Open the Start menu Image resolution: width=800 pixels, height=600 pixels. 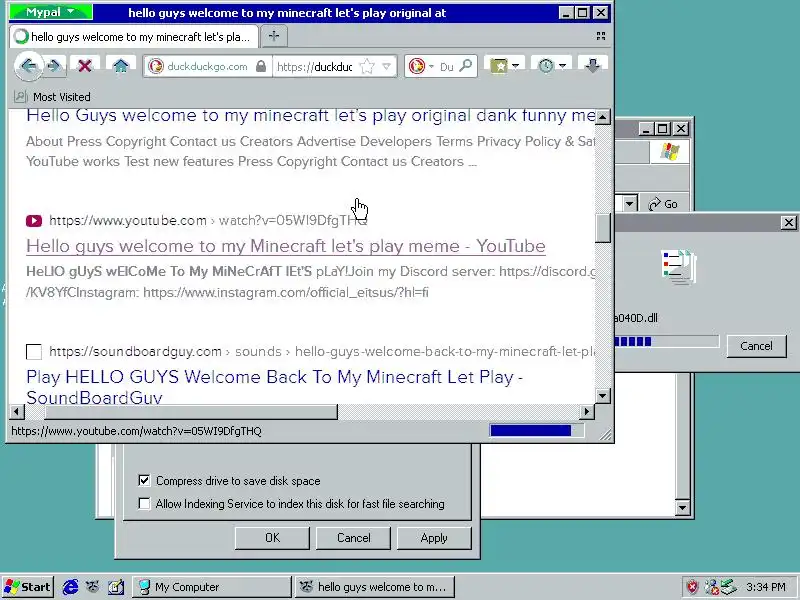click(28, 587)
